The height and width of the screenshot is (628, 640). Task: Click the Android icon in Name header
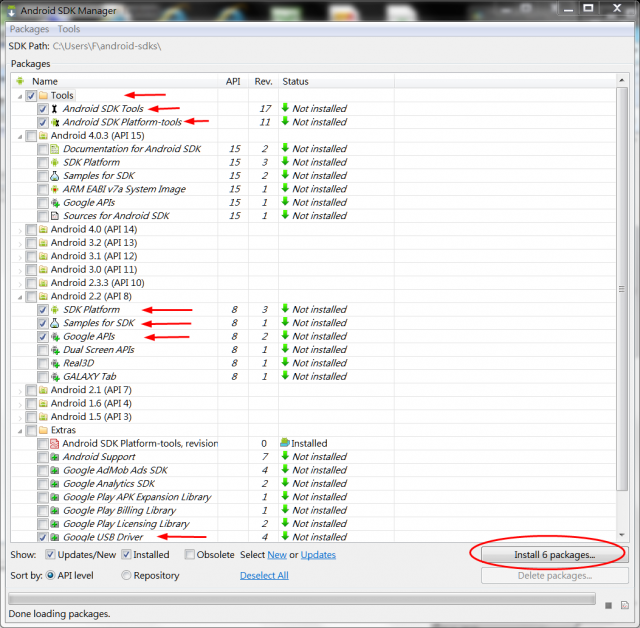point(20,81)
